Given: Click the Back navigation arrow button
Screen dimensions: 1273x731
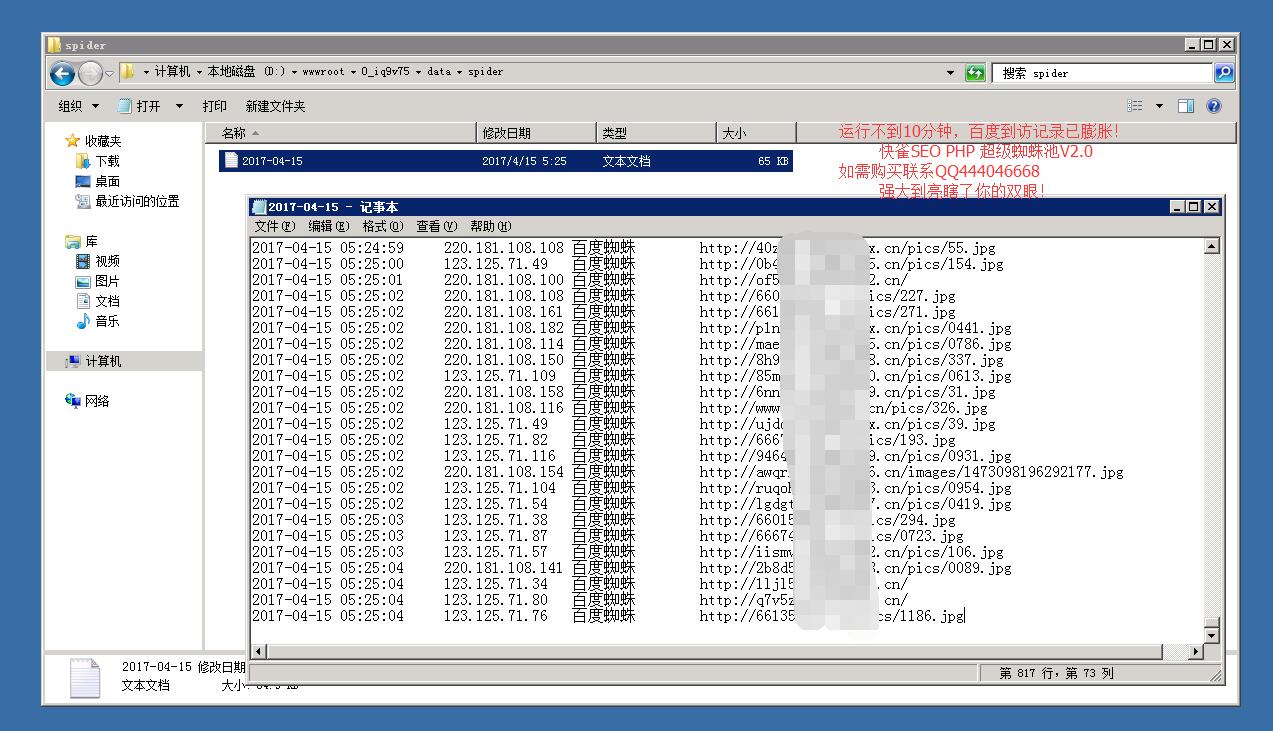Looking at the screenshot, I should pyautogui.click(x=62, y=73).
